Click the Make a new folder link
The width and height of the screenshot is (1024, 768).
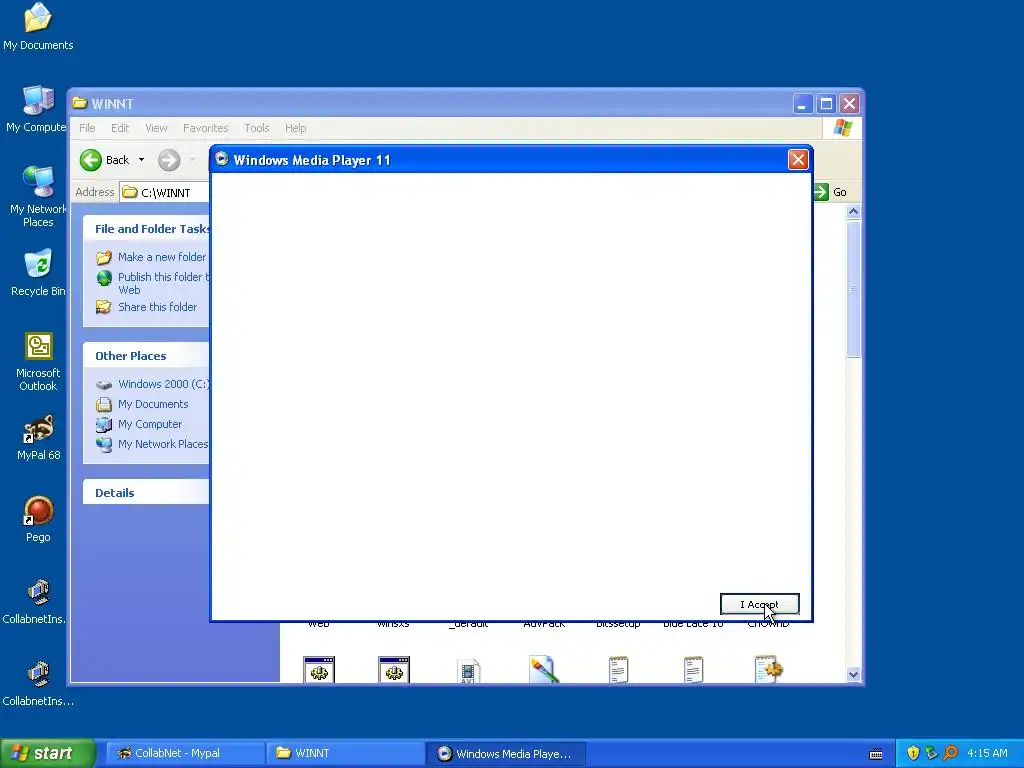point(162,257)
